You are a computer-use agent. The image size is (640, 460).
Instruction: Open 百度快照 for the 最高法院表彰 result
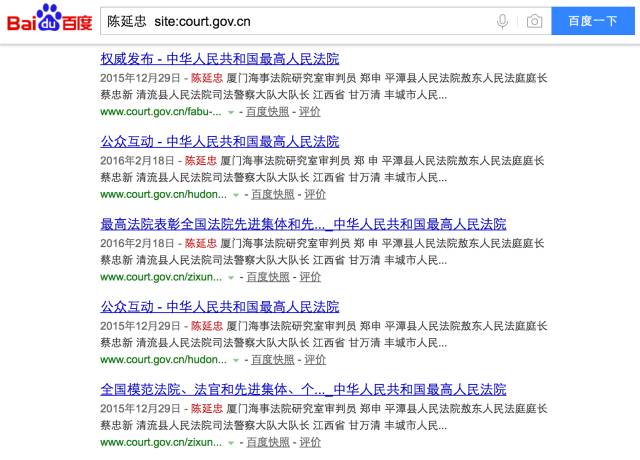pos(270,277)
